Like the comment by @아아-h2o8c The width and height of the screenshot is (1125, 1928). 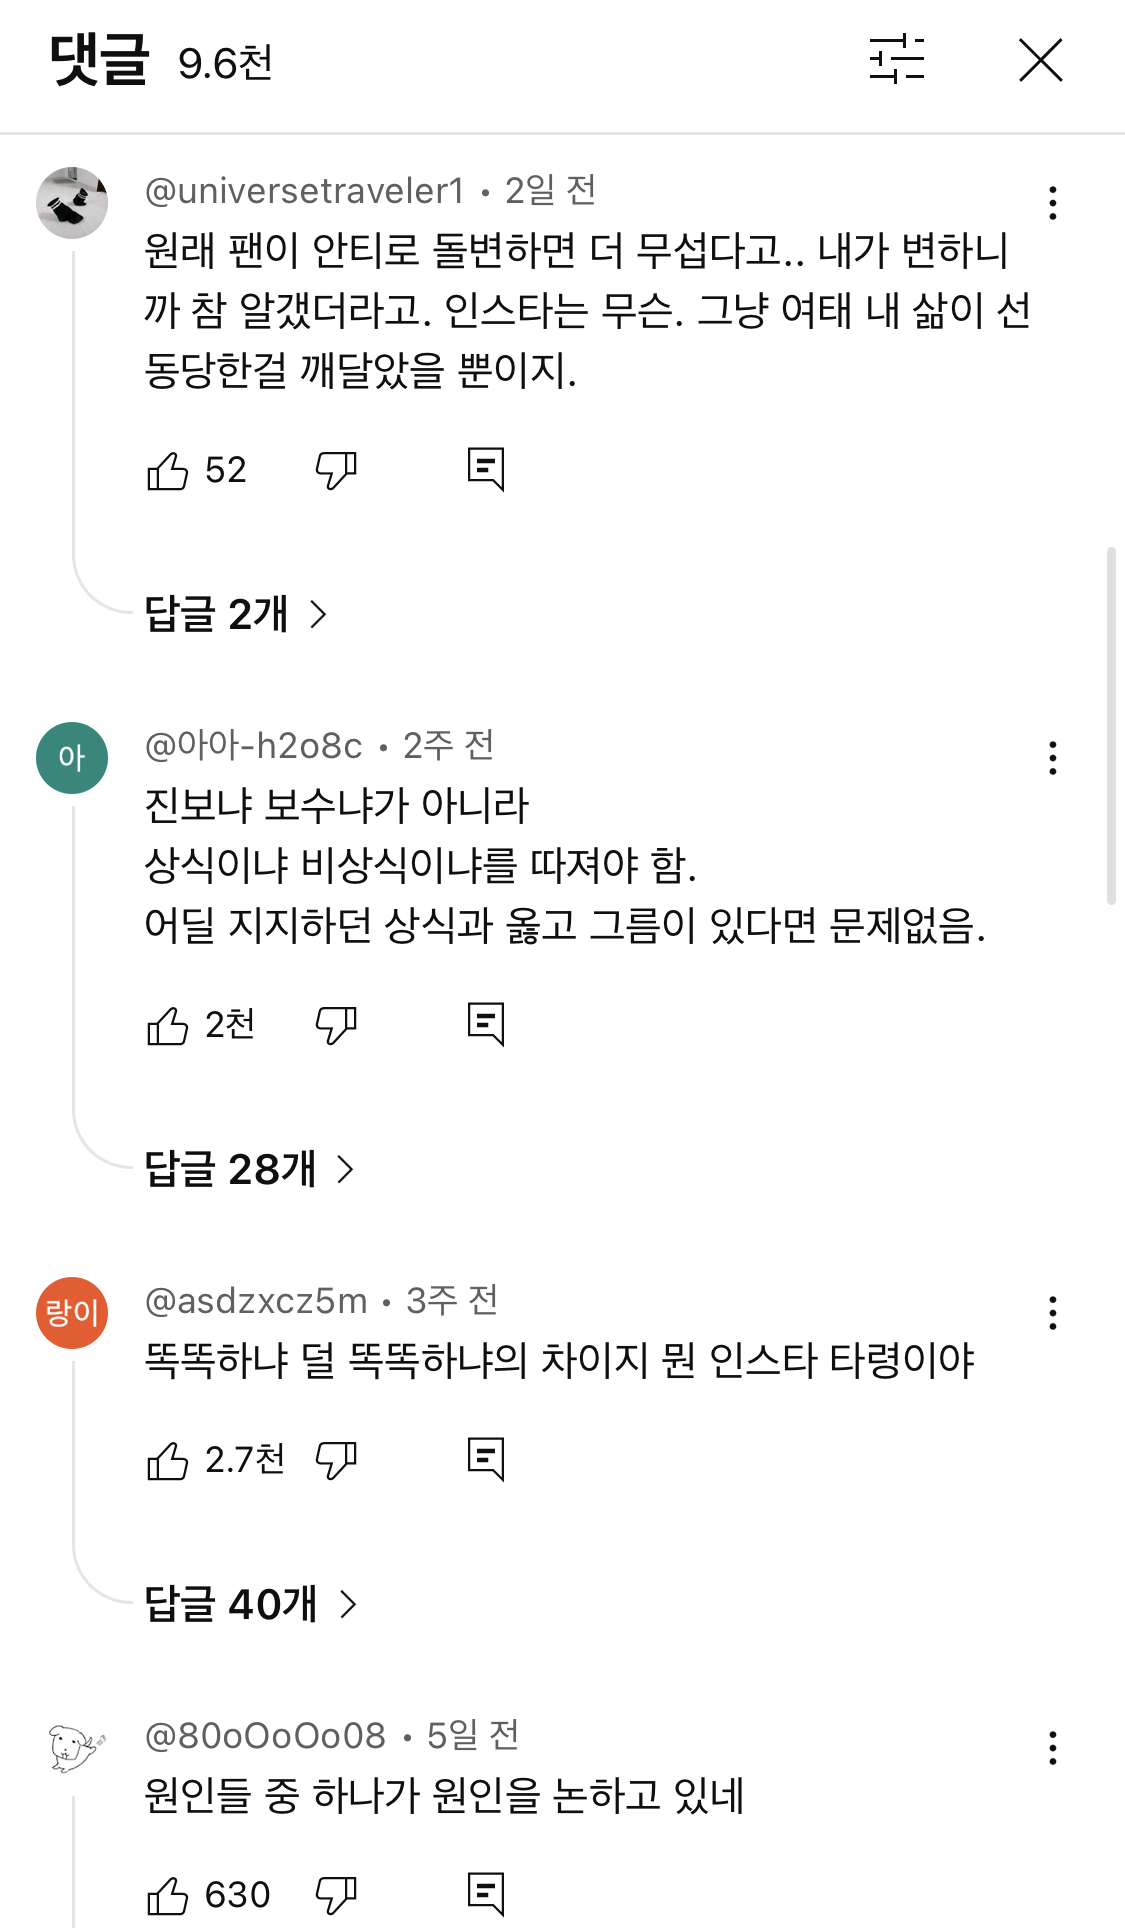pyautogui.click(x=167, y=1025)
